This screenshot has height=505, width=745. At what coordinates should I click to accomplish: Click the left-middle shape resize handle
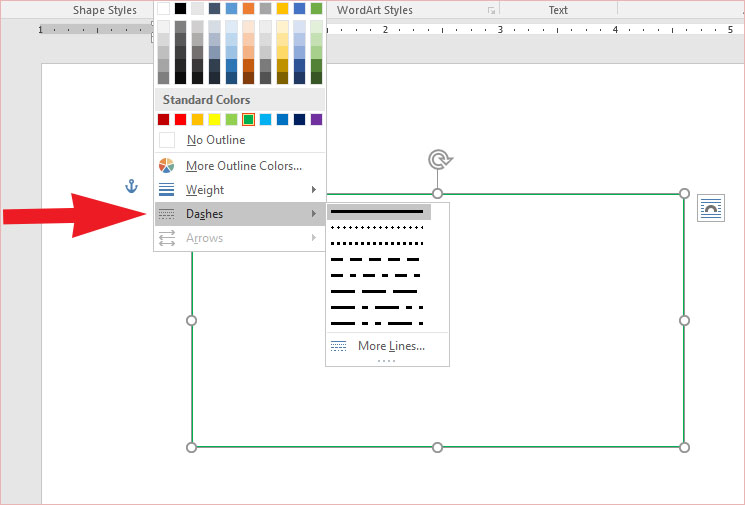coord(191,321)
